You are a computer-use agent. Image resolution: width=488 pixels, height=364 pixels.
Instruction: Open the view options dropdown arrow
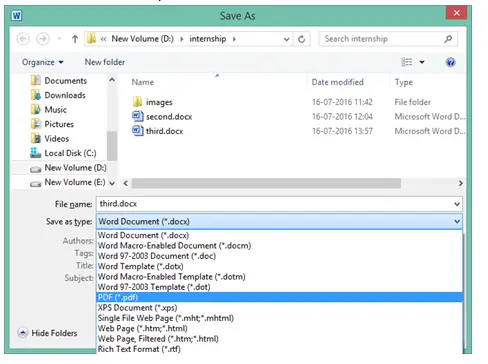[x=422, y=62]
